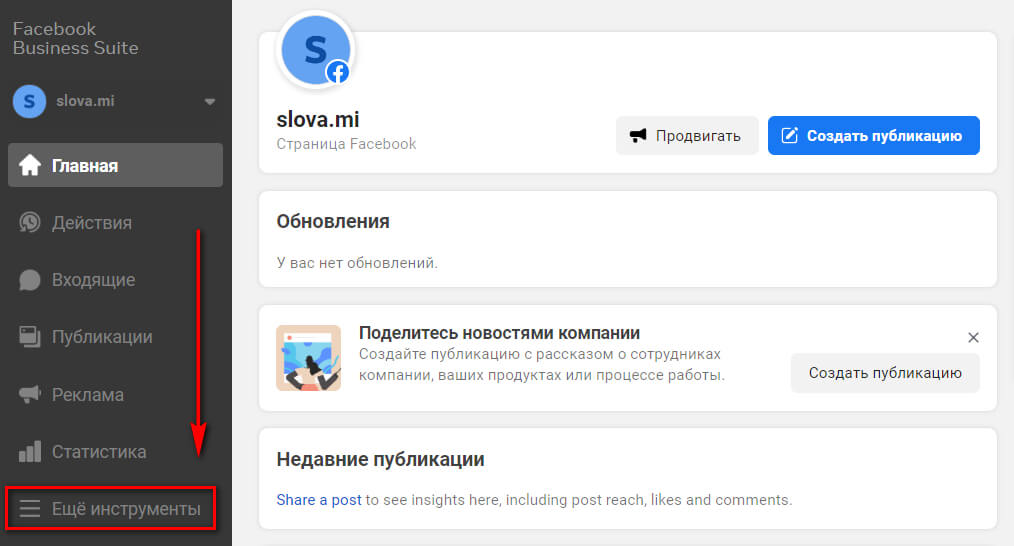Click the large slova.mi page profile picture
The height and width of the screenshot is (546, 1014).
click(316, 50)
